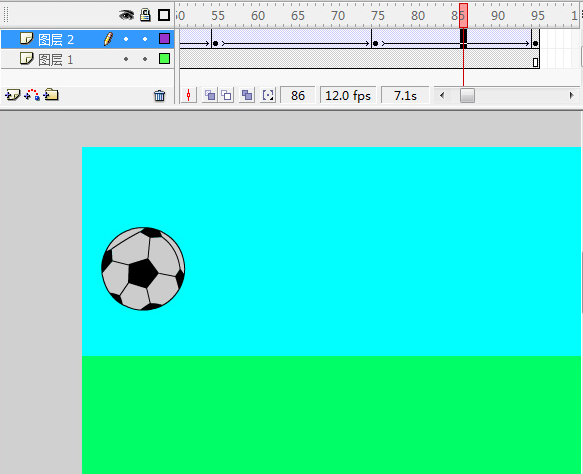The width and height of the screenshot is (583, 474).
Task: Delete layer with trash icon
Action: [160, 96]
